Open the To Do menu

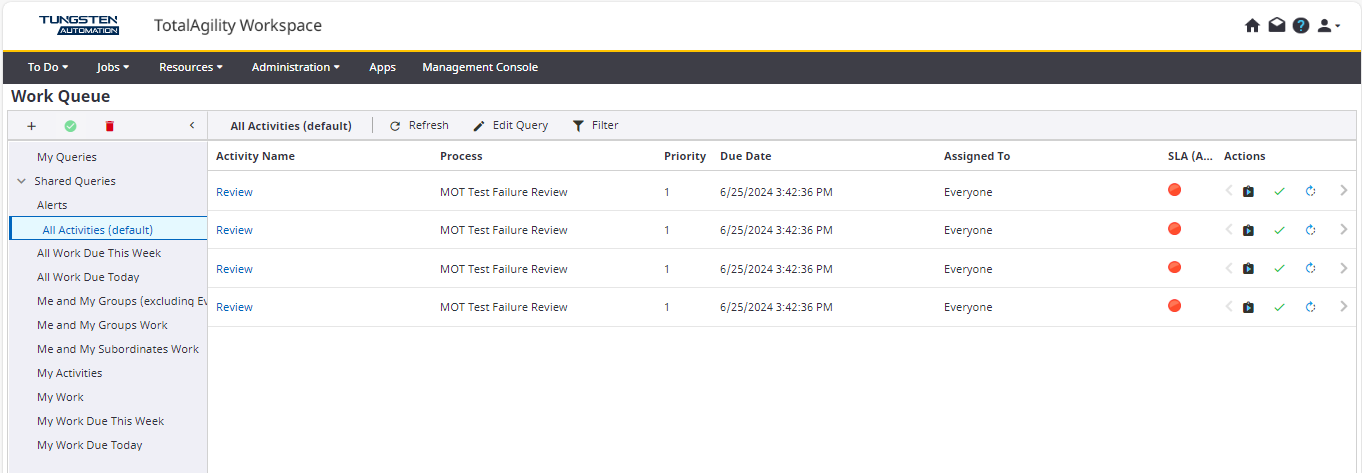(48, 67)
